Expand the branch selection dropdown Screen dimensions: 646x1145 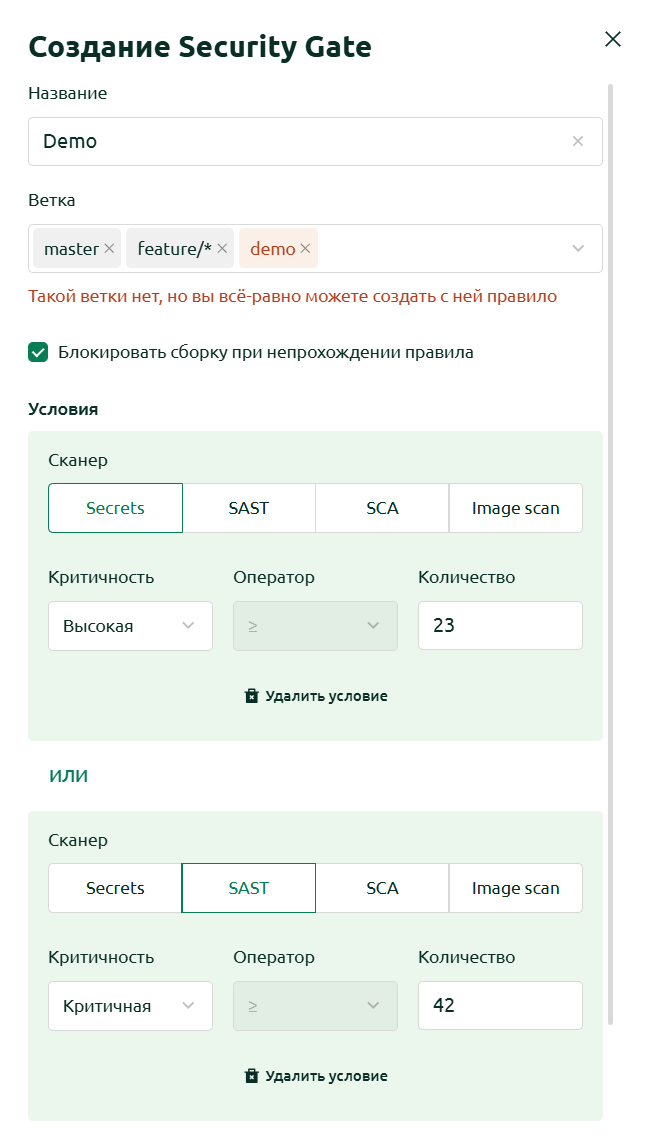[x=578, y=248]
